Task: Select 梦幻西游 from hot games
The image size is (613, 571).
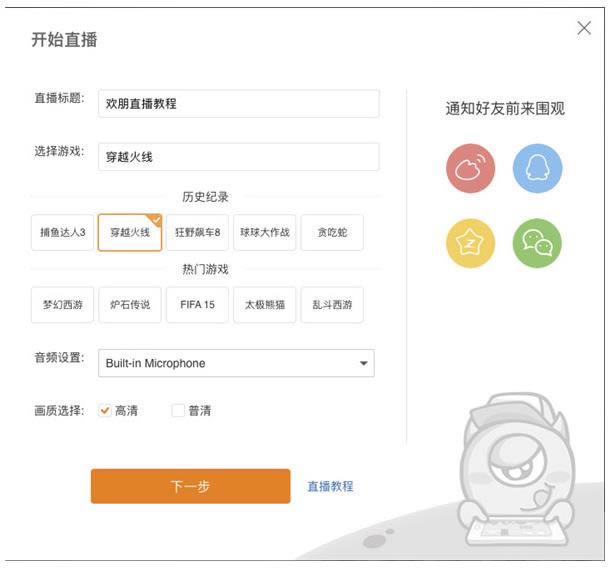Action: [x=62, y=305]
